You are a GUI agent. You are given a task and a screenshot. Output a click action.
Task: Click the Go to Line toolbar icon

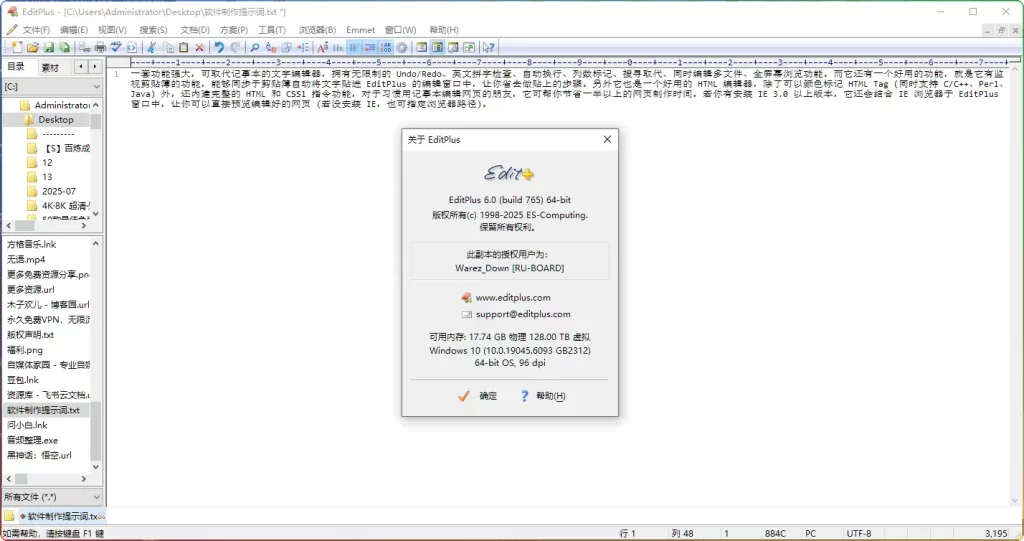coord(303,47)
